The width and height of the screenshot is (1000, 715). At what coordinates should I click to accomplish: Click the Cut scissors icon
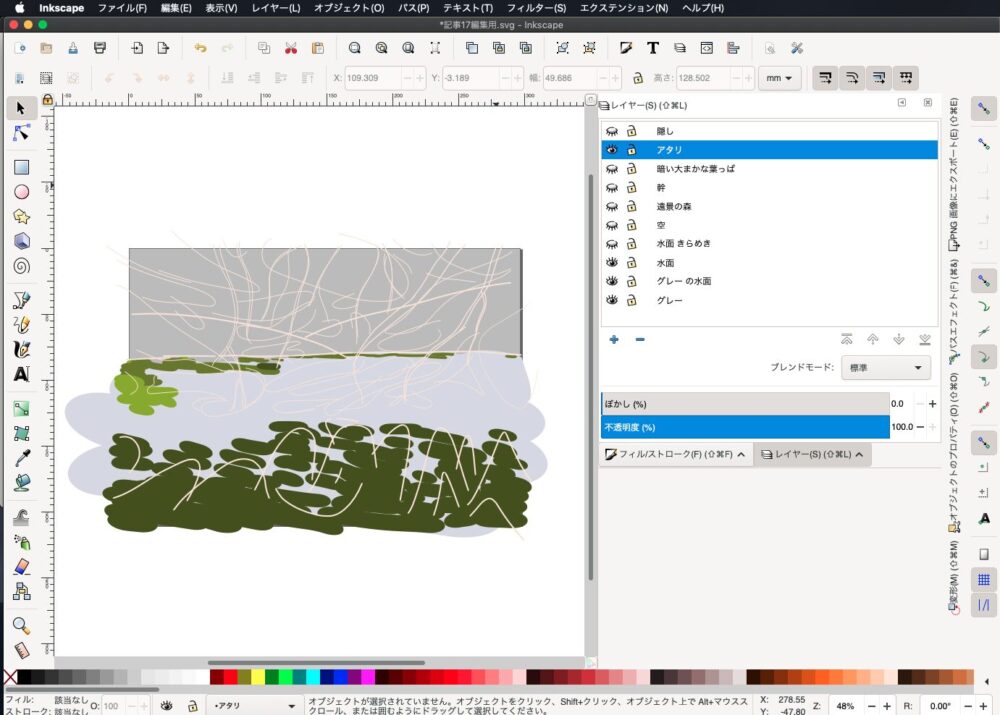(291, 48)
